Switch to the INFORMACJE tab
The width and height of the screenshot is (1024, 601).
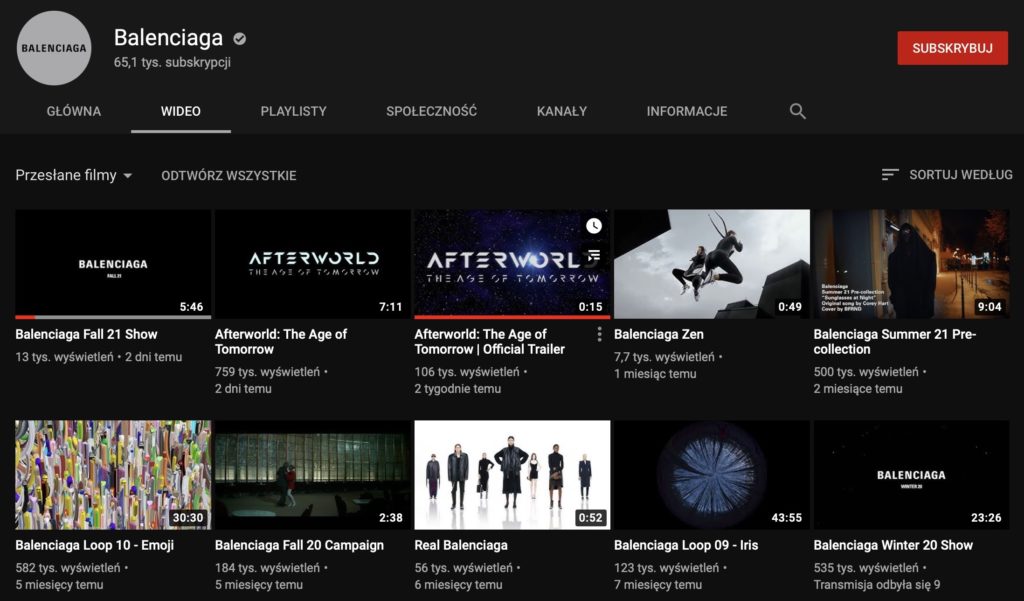[687, 111]
